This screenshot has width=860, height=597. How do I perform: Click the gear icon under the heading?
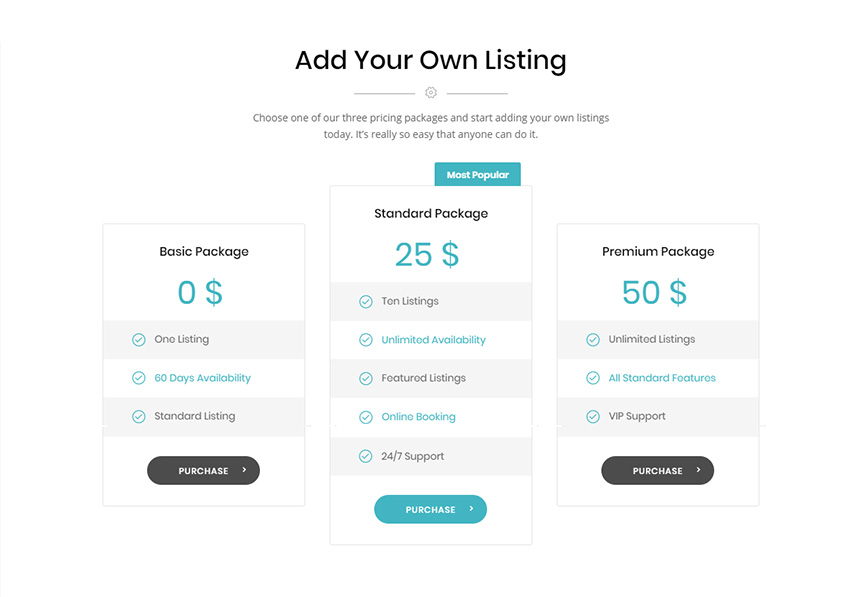pos(431,93)
